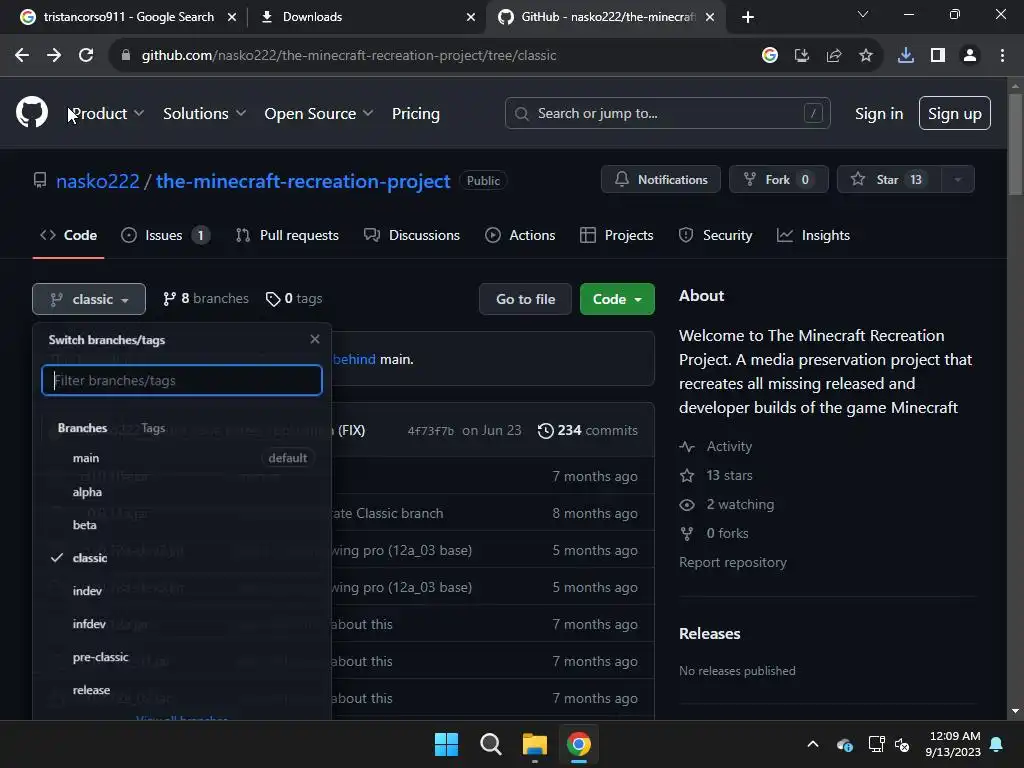Click the install app icon in address bar
The image size is (1024, 768).
801,56
